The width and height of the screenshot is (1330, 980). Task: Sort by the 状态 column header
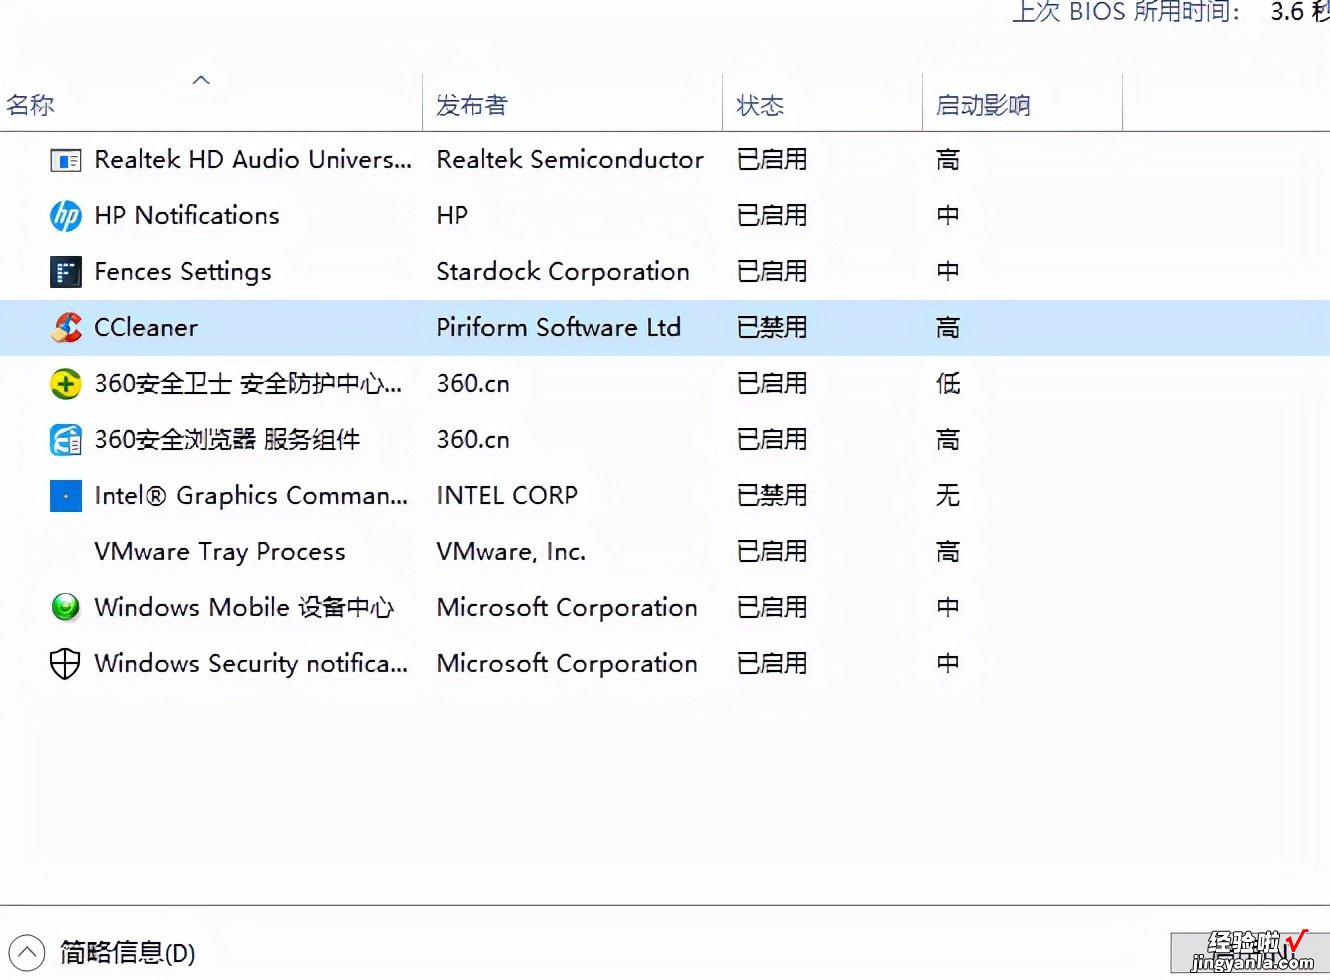[760, 105]
